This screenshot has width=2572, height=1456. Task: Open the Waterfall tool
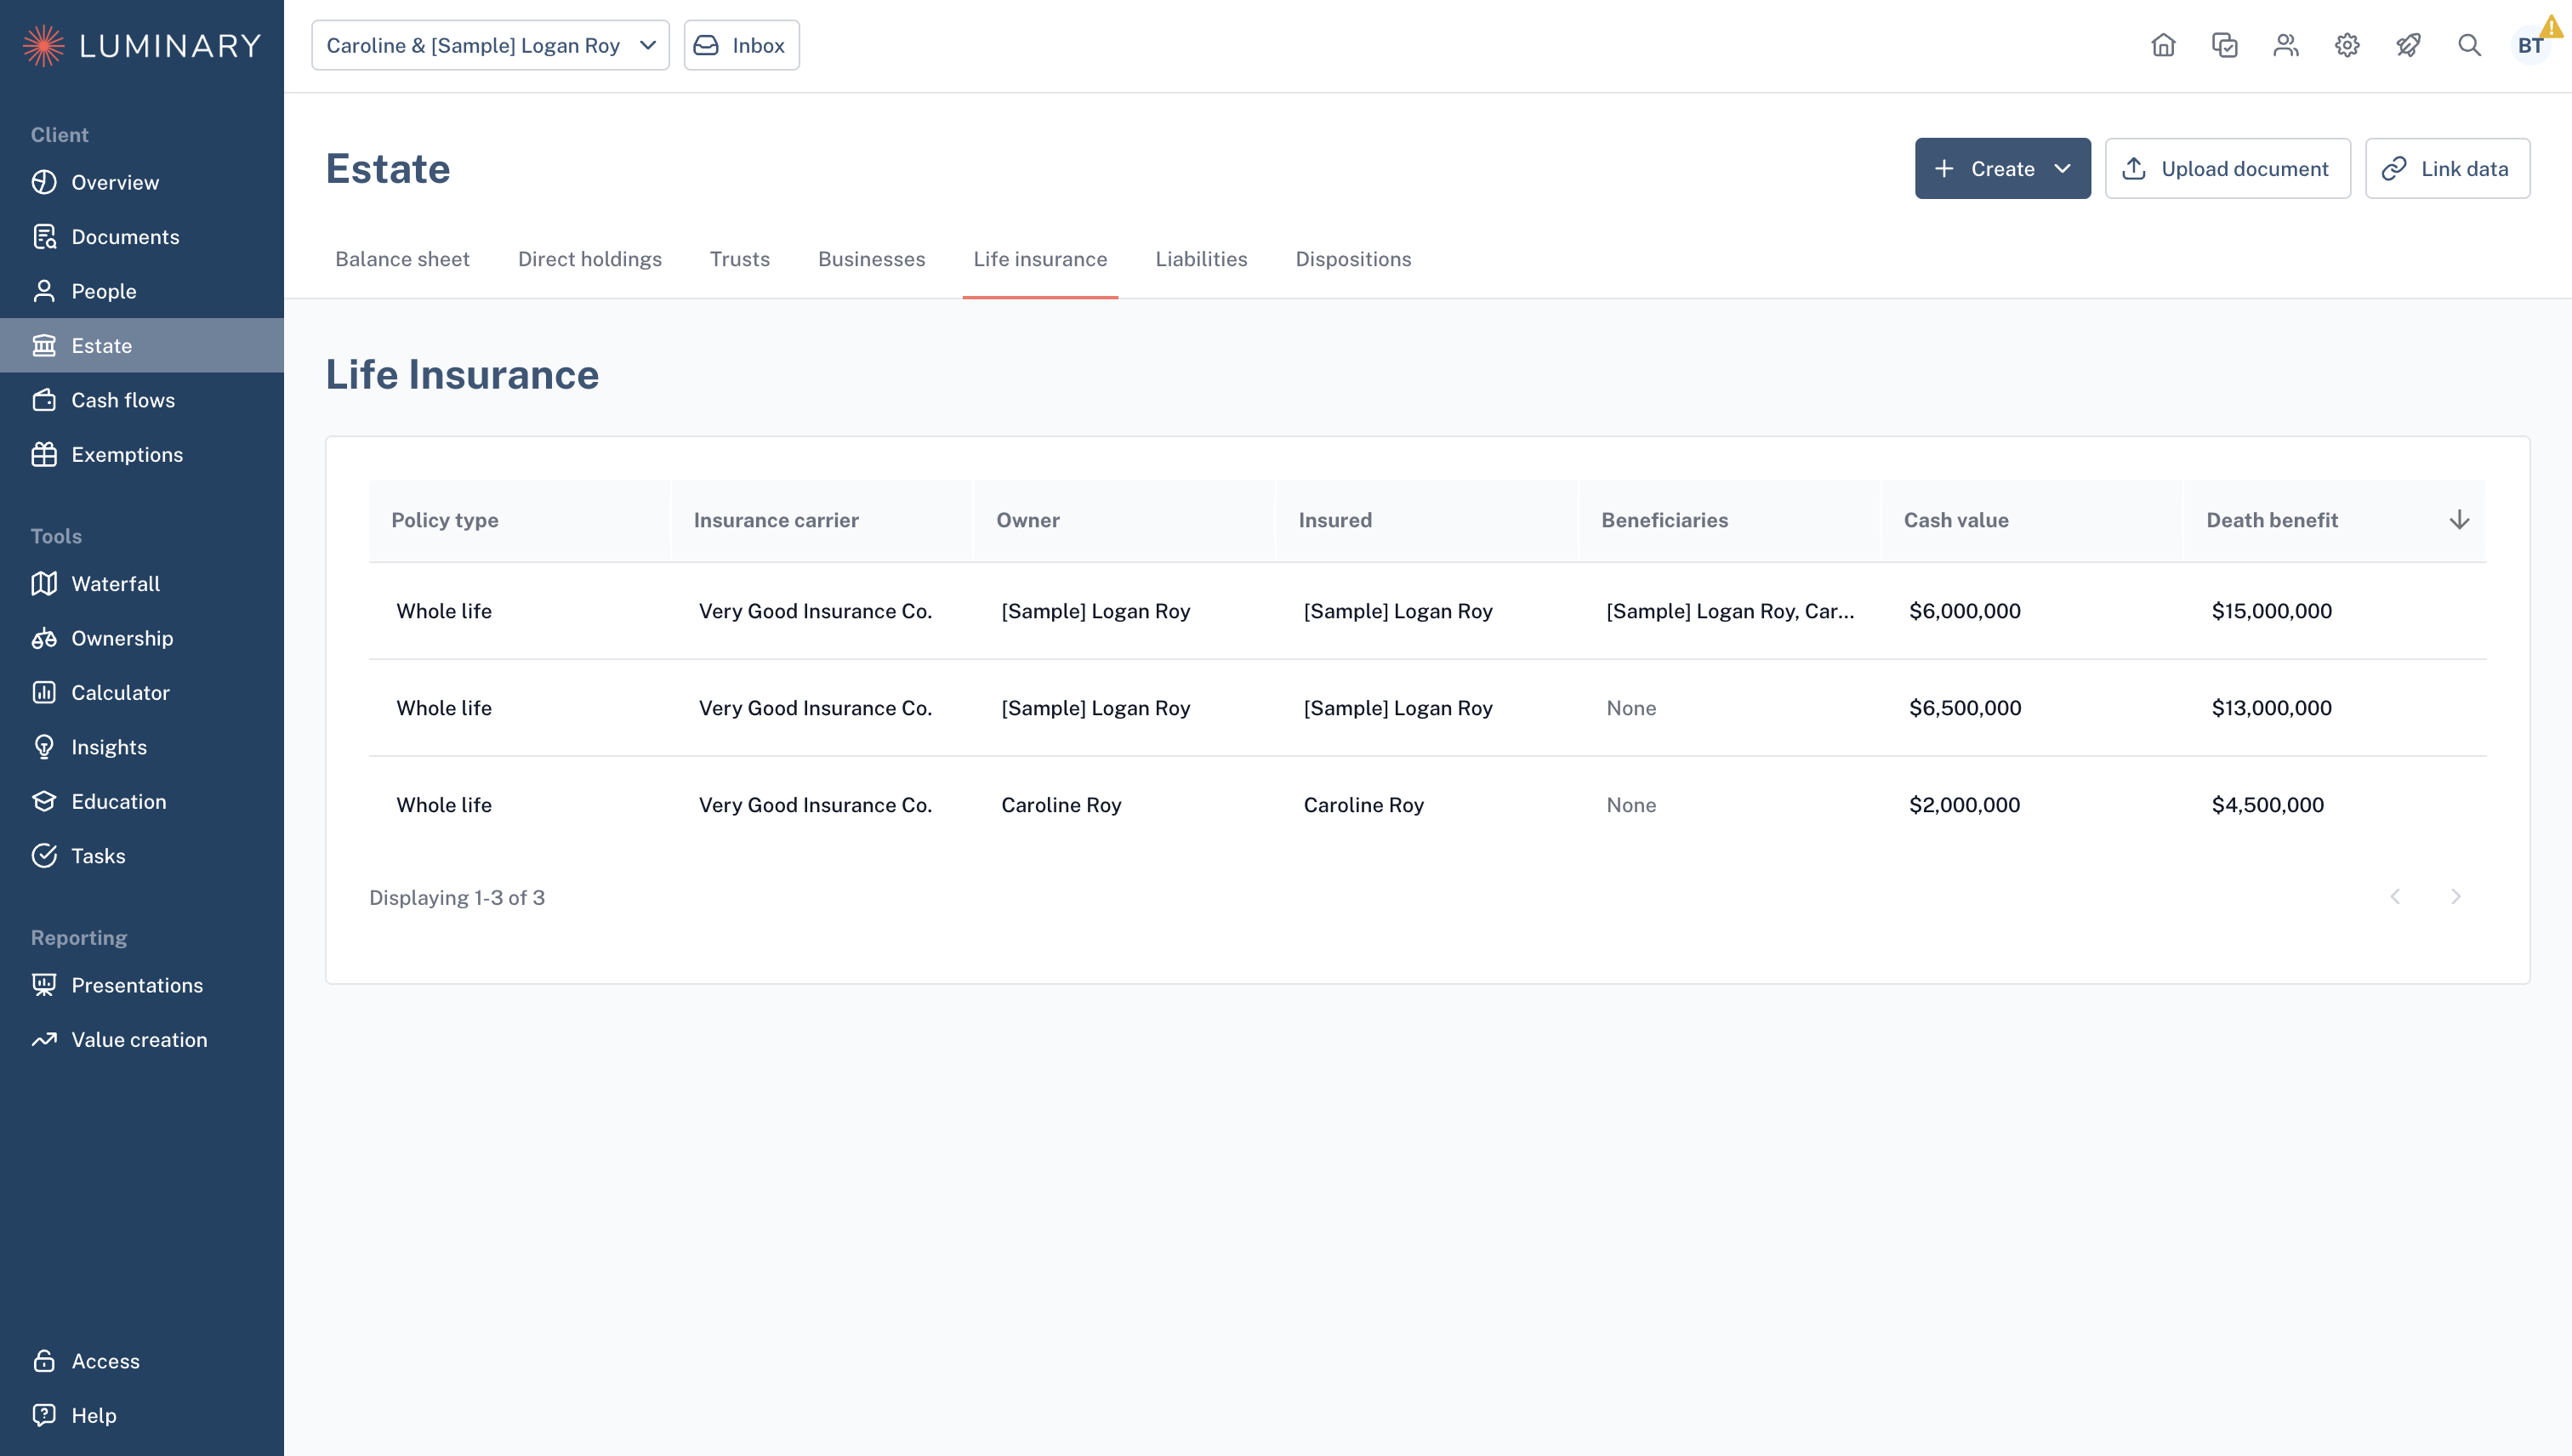pos(142,583)
